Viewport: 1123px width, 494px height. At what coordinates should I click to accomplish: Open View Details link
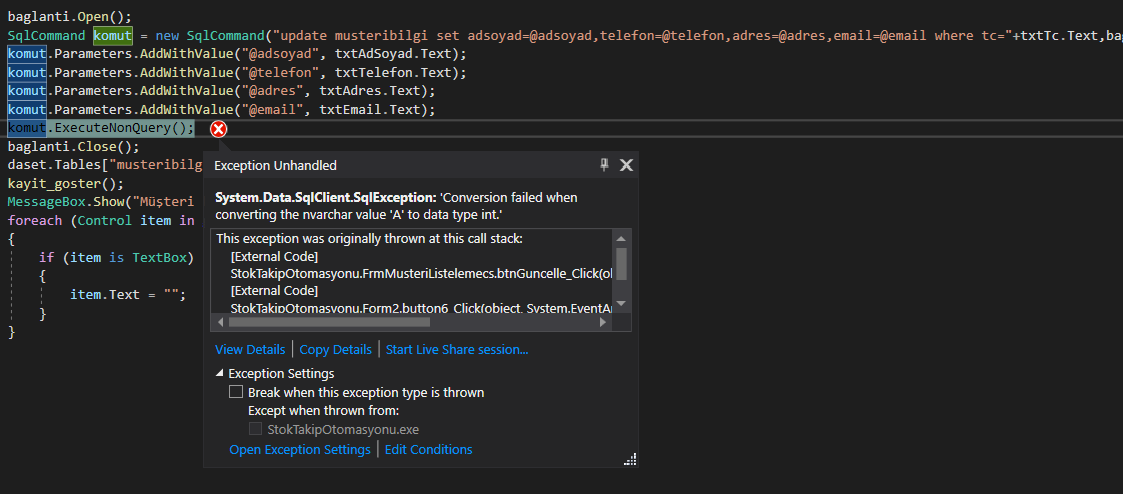click(250, 349)
